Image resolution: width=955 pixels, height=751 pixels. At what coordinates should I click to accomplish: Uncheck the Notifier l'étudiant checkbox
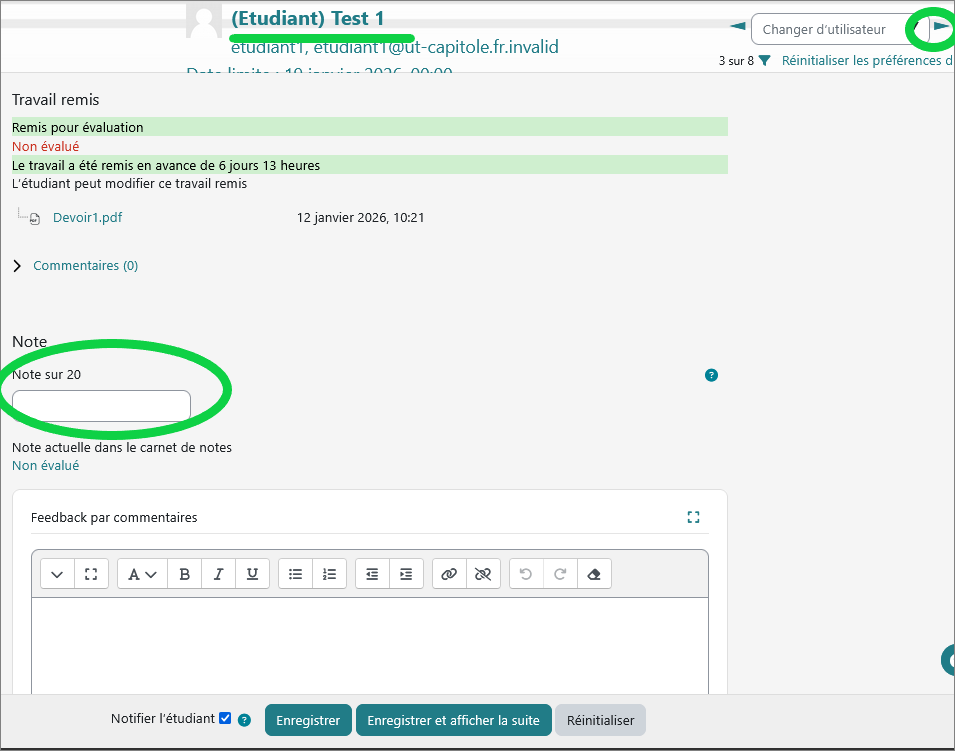pos(225,718)
